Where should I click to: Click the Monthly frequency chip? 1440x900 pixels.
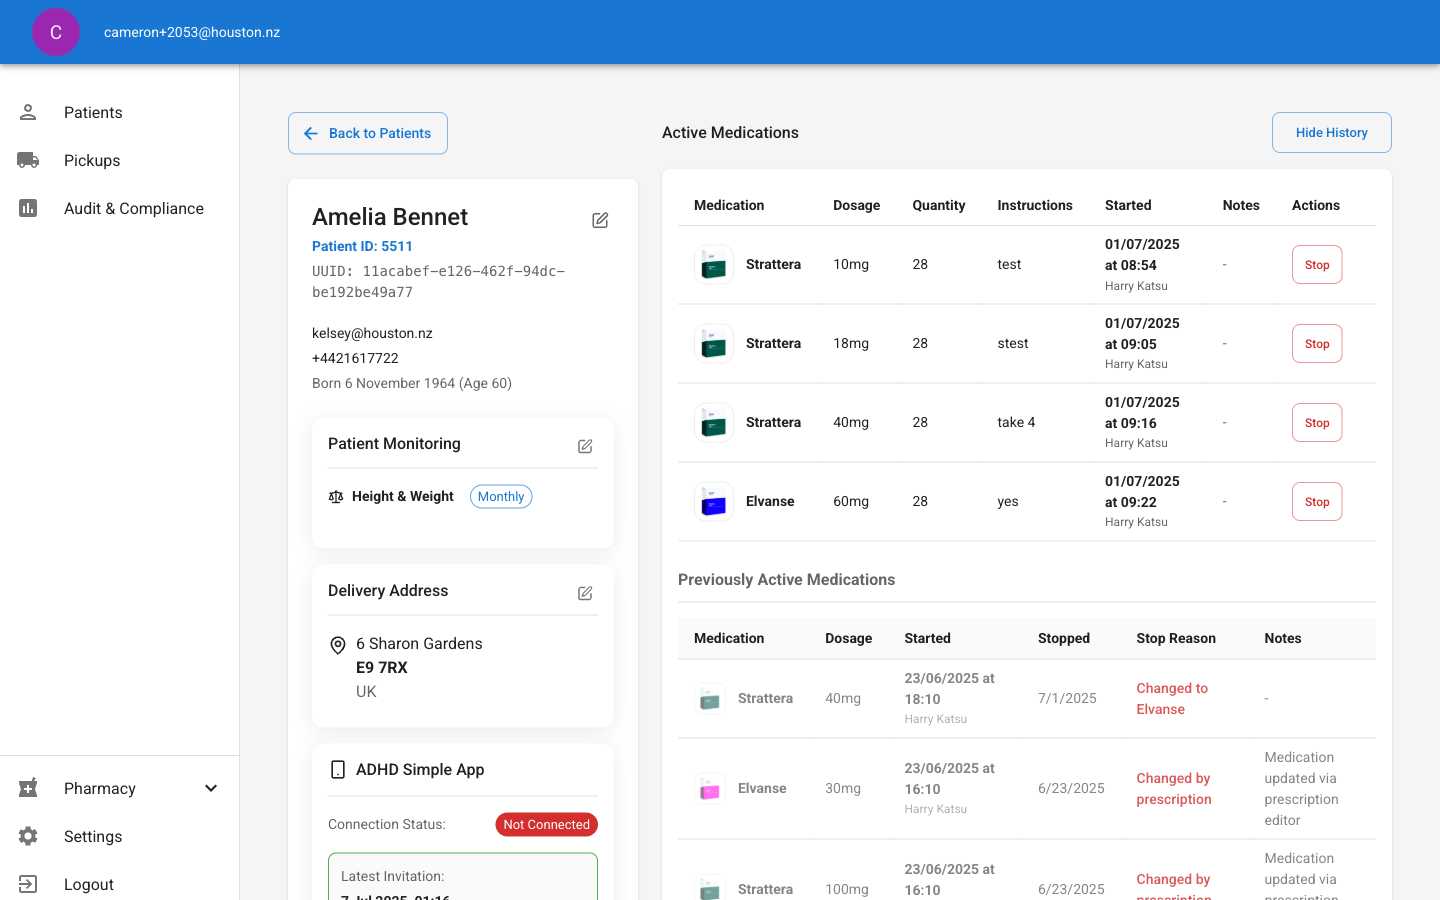tap(501, 497)
